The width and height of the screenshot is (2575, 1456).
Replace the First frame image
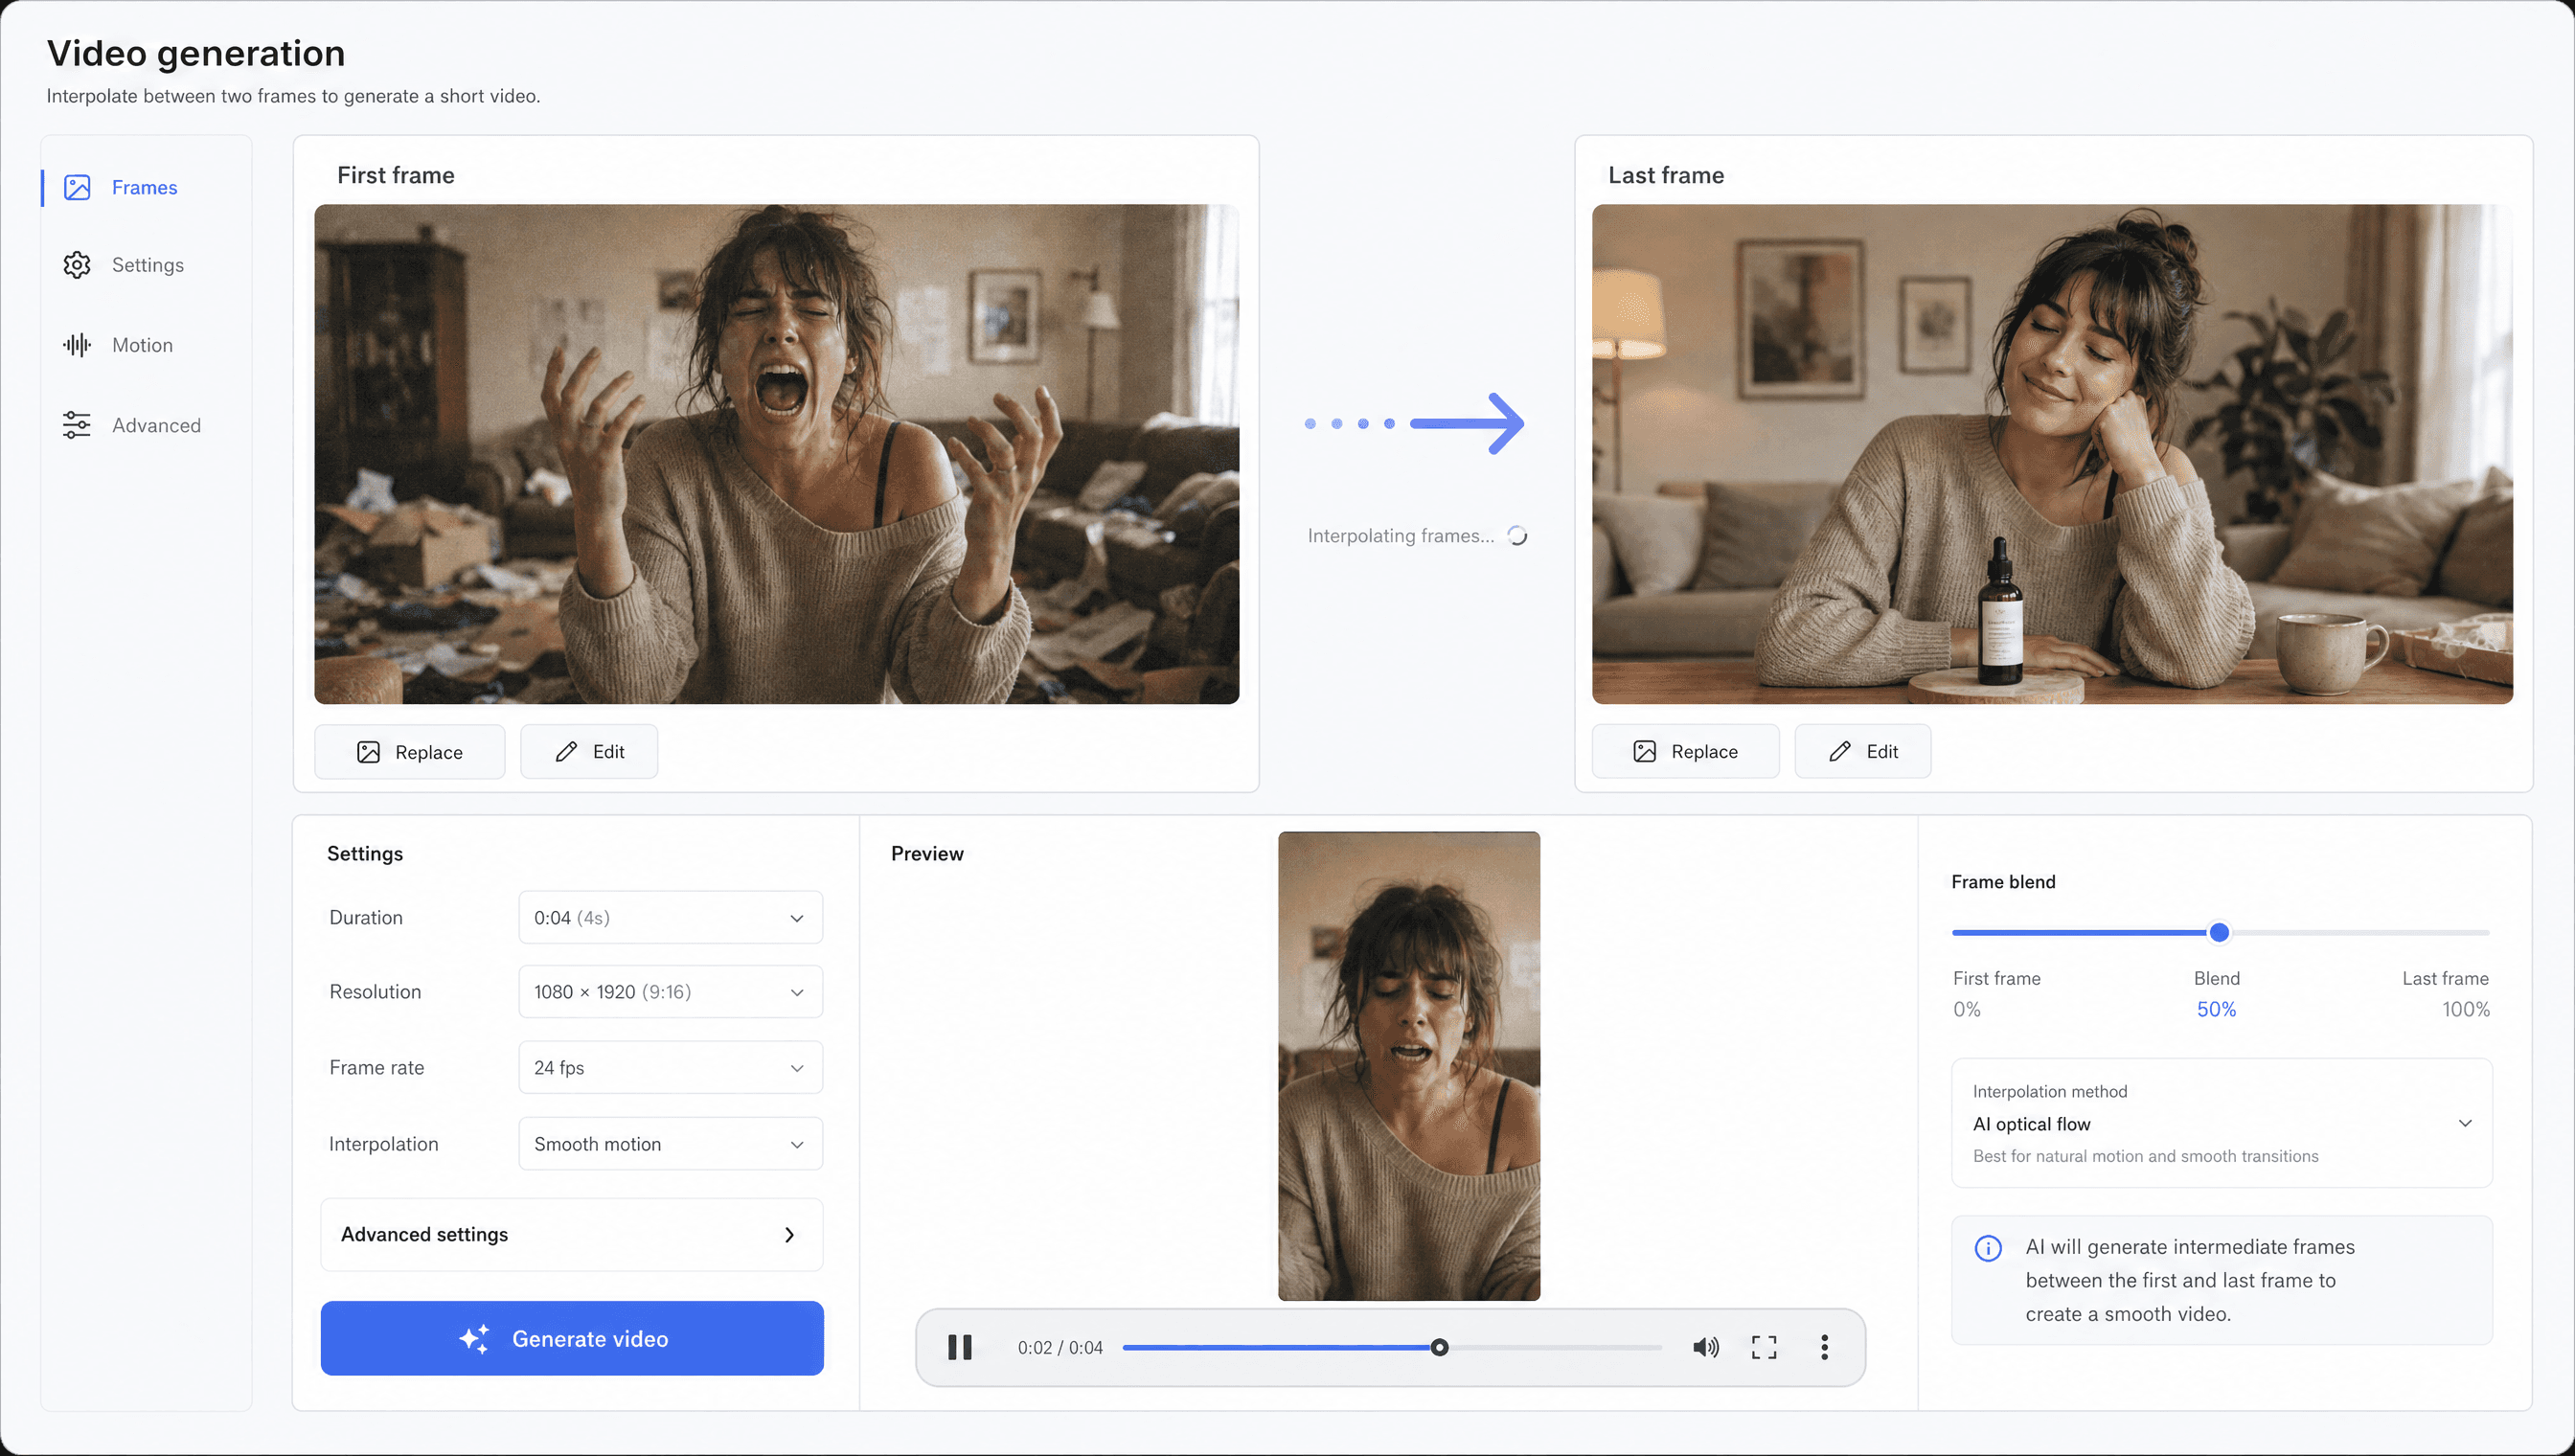point(410,752)
